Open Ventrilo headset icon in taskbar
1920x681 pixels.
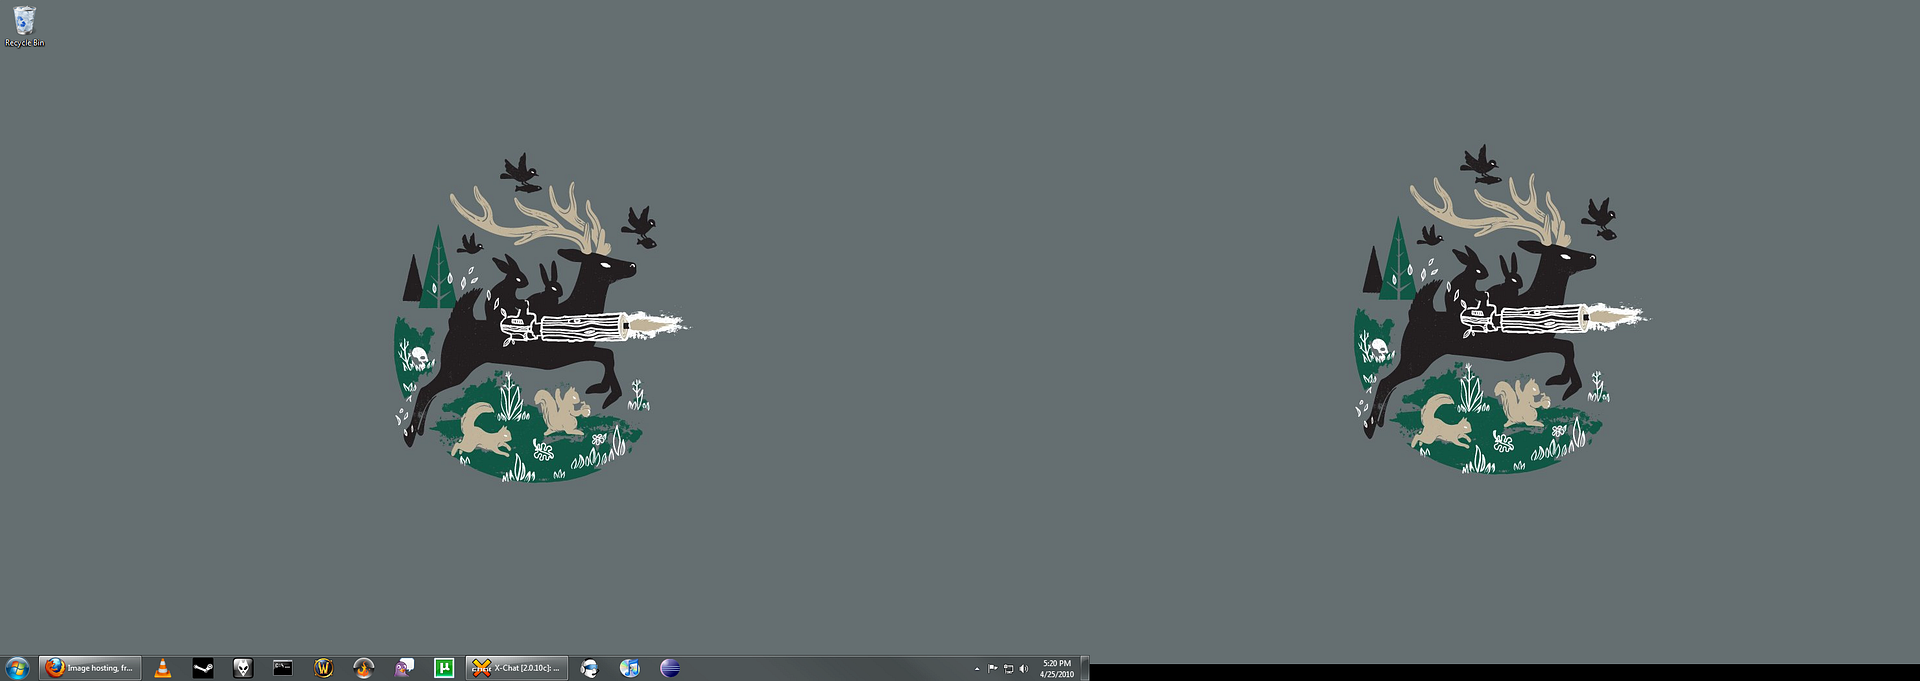tap(590, 668)
